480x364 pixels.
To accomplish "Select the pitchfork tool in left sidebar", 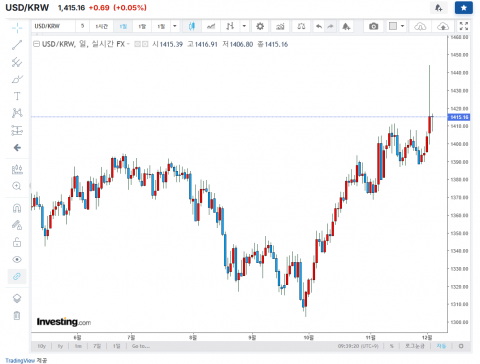I will click(x=17, y=62).
